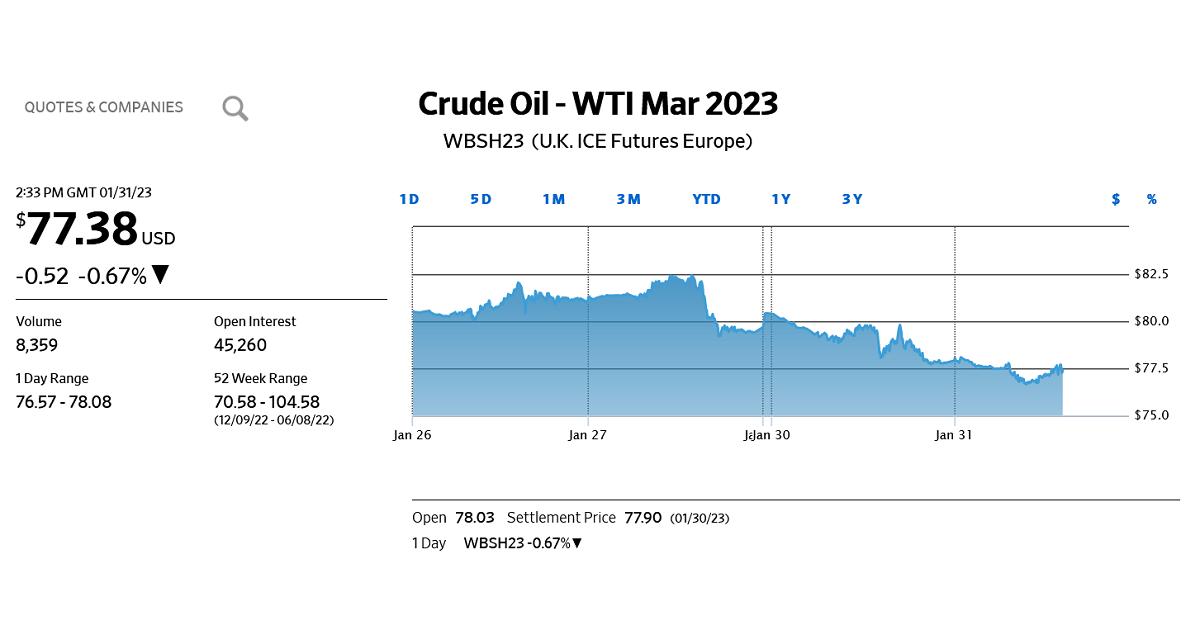This screenshot has width=1200, height=640.
Task: Show the 3Y chart range
Action: pos(852,199)
